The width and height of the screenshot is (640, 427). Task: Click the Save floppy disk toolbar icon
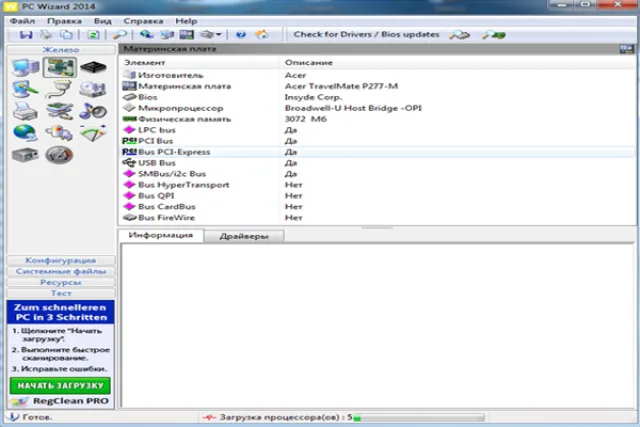click(26, 35)
